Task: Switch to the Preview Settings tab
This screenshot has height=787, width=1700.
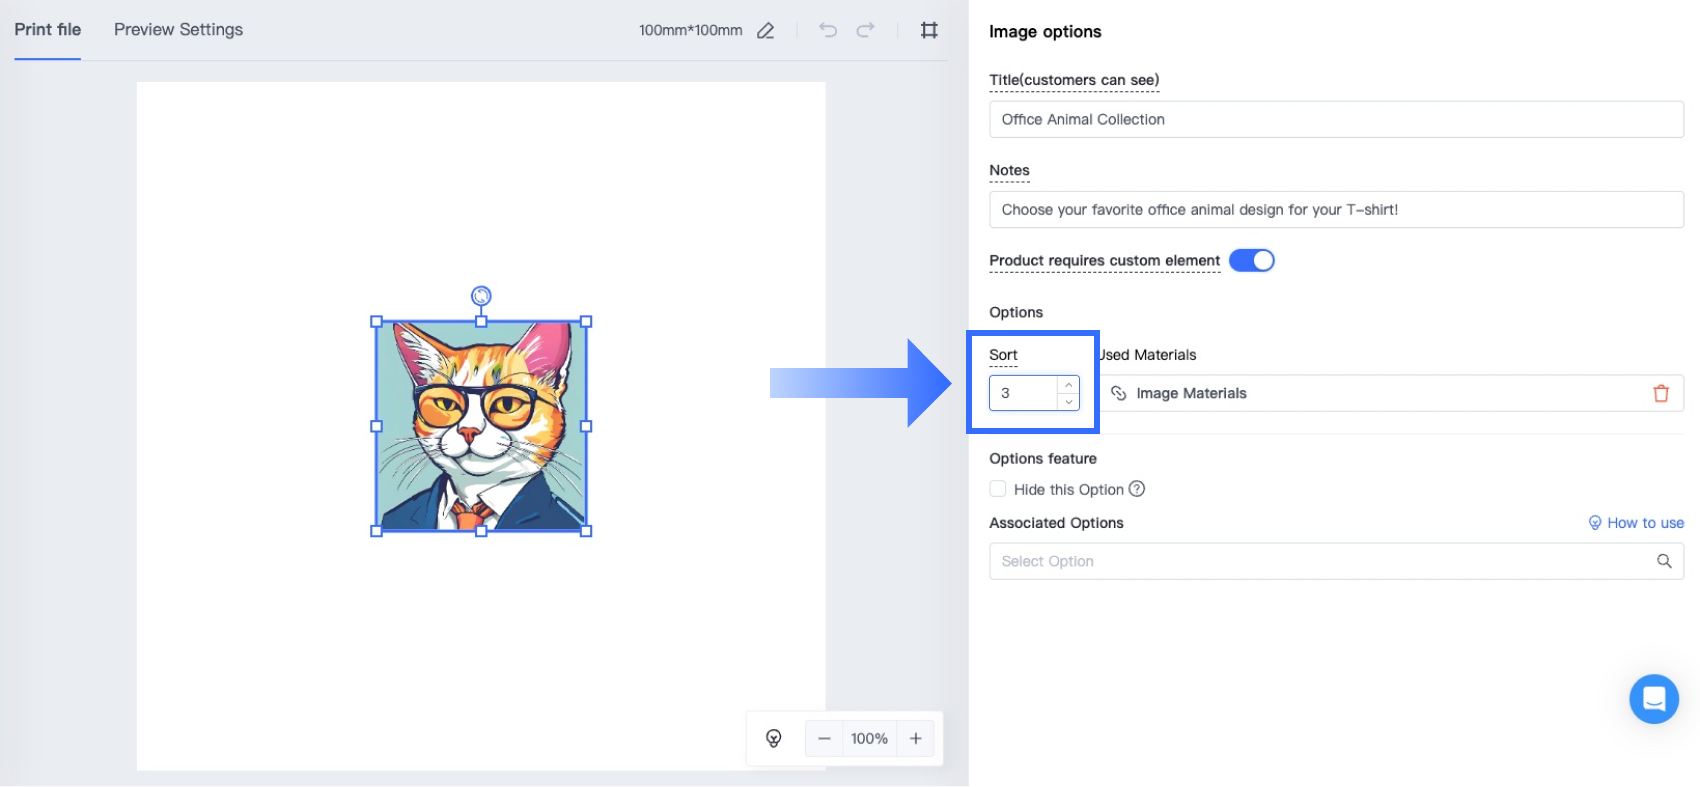Action: tap(178, 30)
